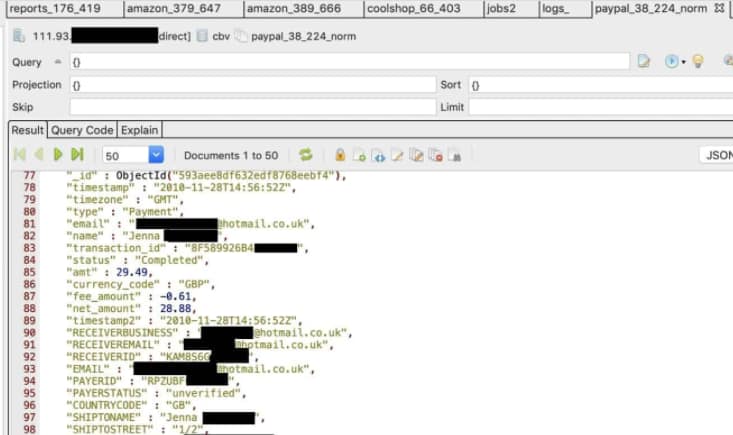Viewport: 733px width, 435px height.
Task: Expand the arrow beside the Query label
Action: (57, 62)
